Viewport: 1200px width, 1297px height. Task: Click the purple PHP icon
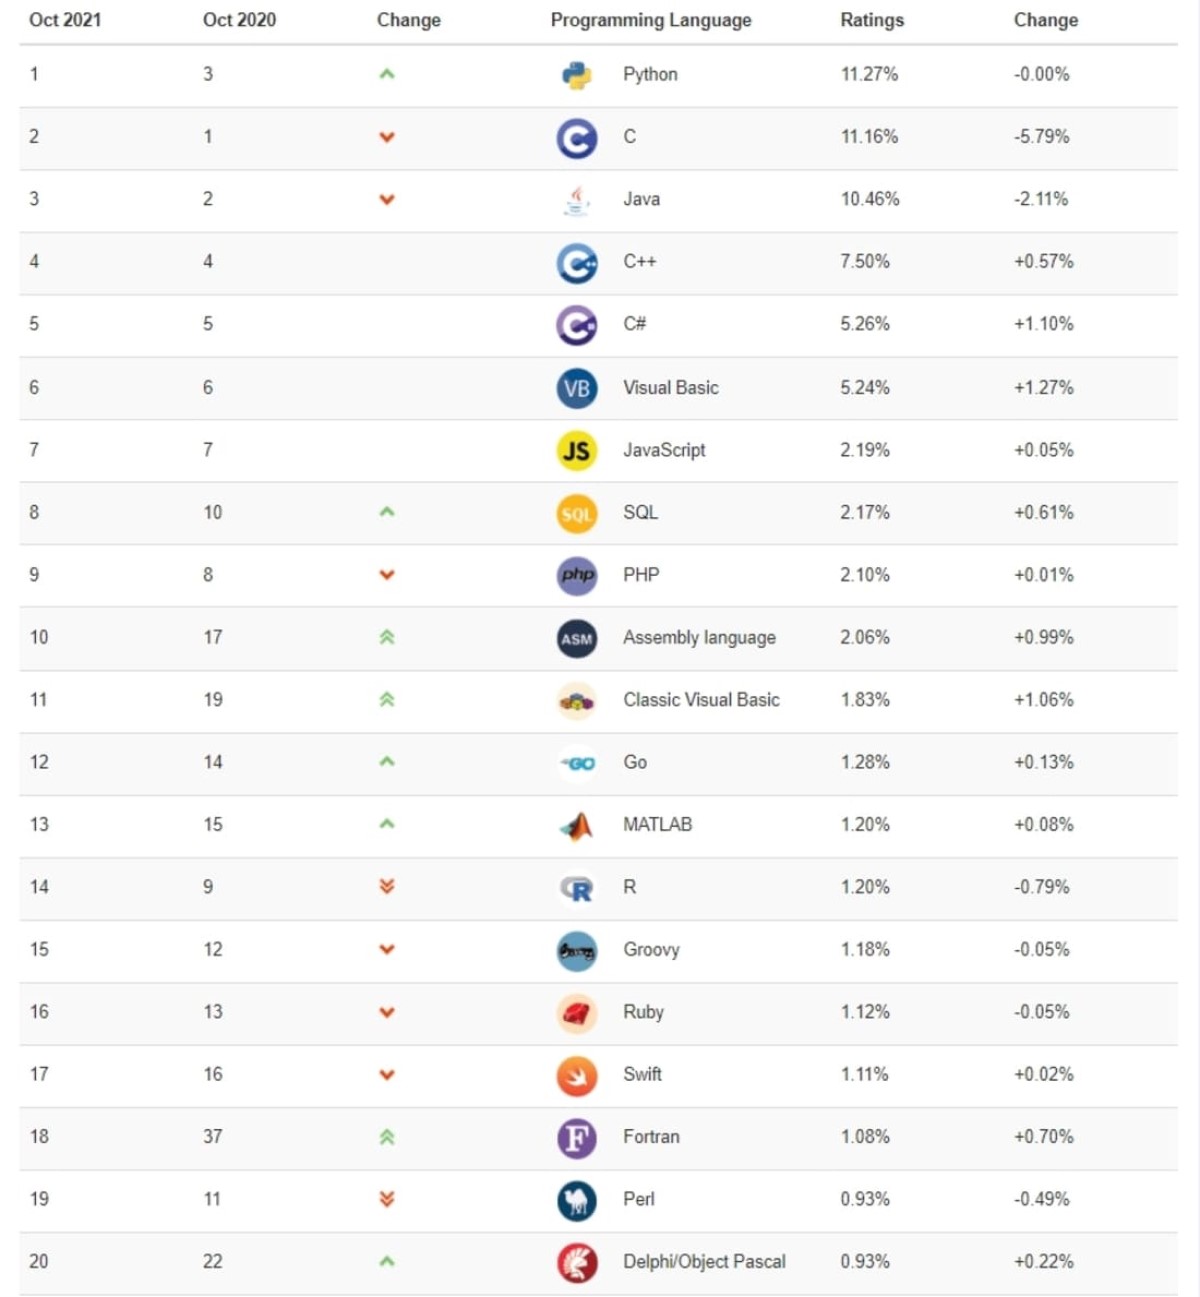coord(577,576)
